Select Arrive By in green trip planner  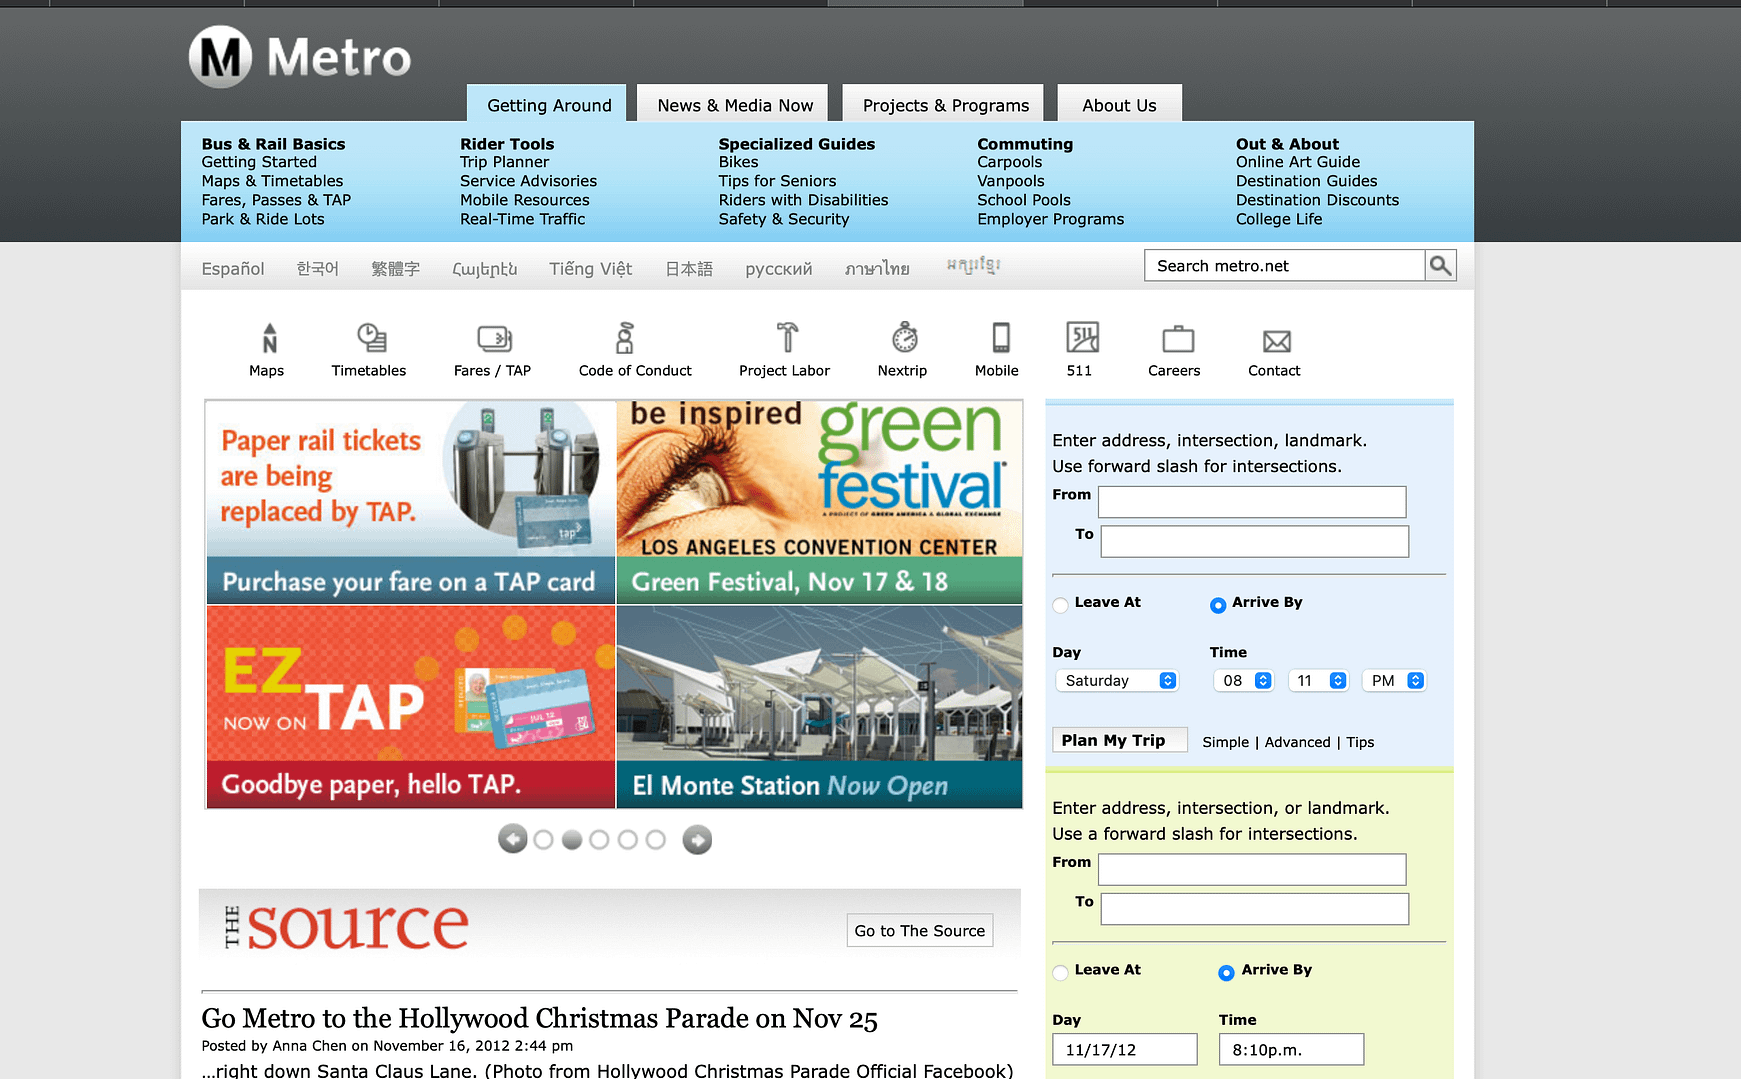pos(1226,973)
